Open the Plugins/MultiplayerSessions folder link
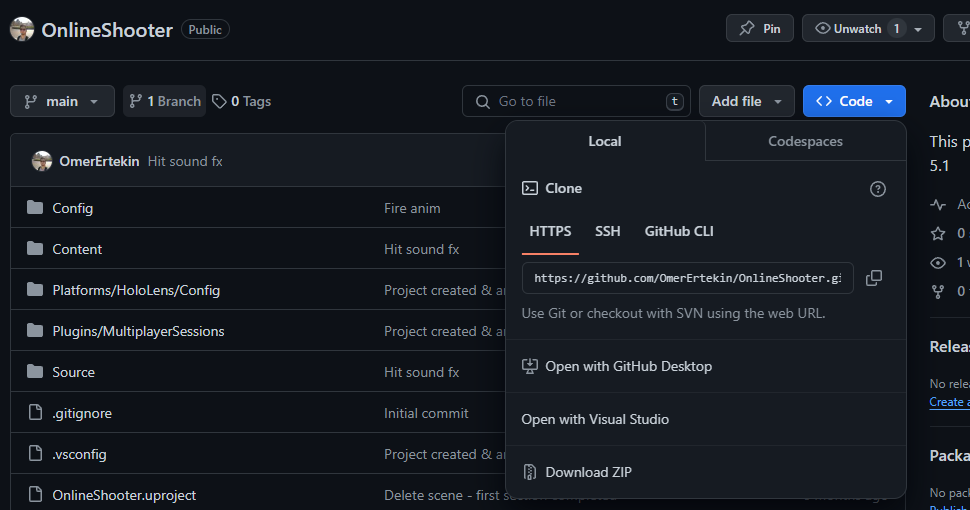This screenshot has height=510, width=970. tap(138, 331)
